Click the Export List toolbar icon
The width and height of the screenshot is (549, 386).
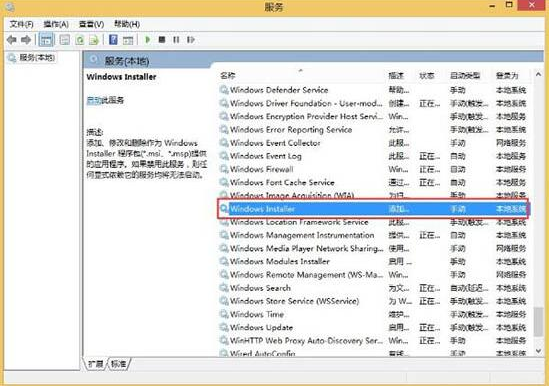[94, 40]
